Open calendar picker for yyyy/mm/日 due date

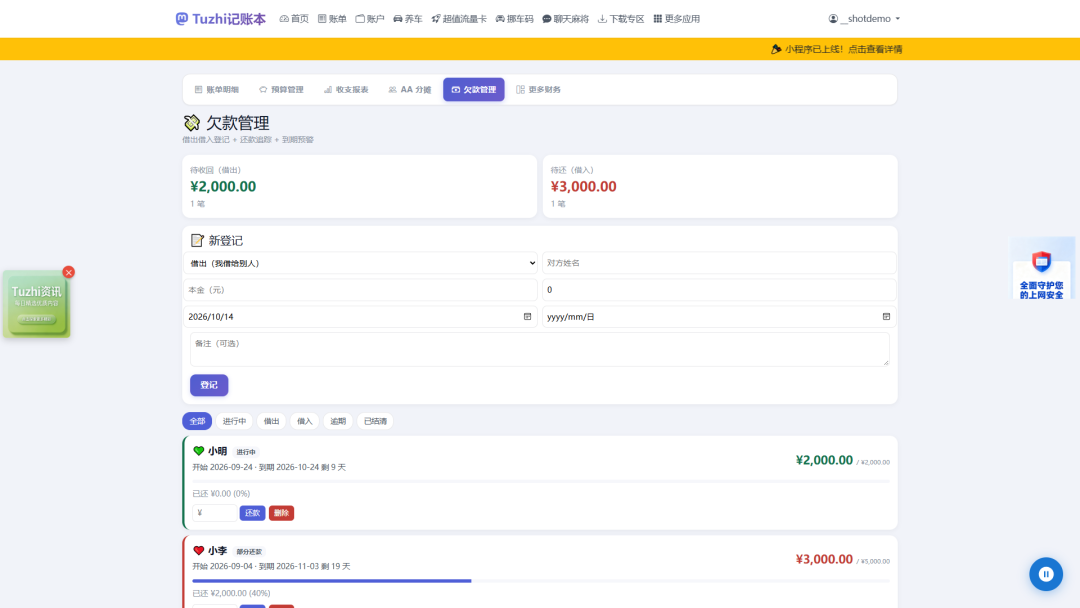[886, 317]
